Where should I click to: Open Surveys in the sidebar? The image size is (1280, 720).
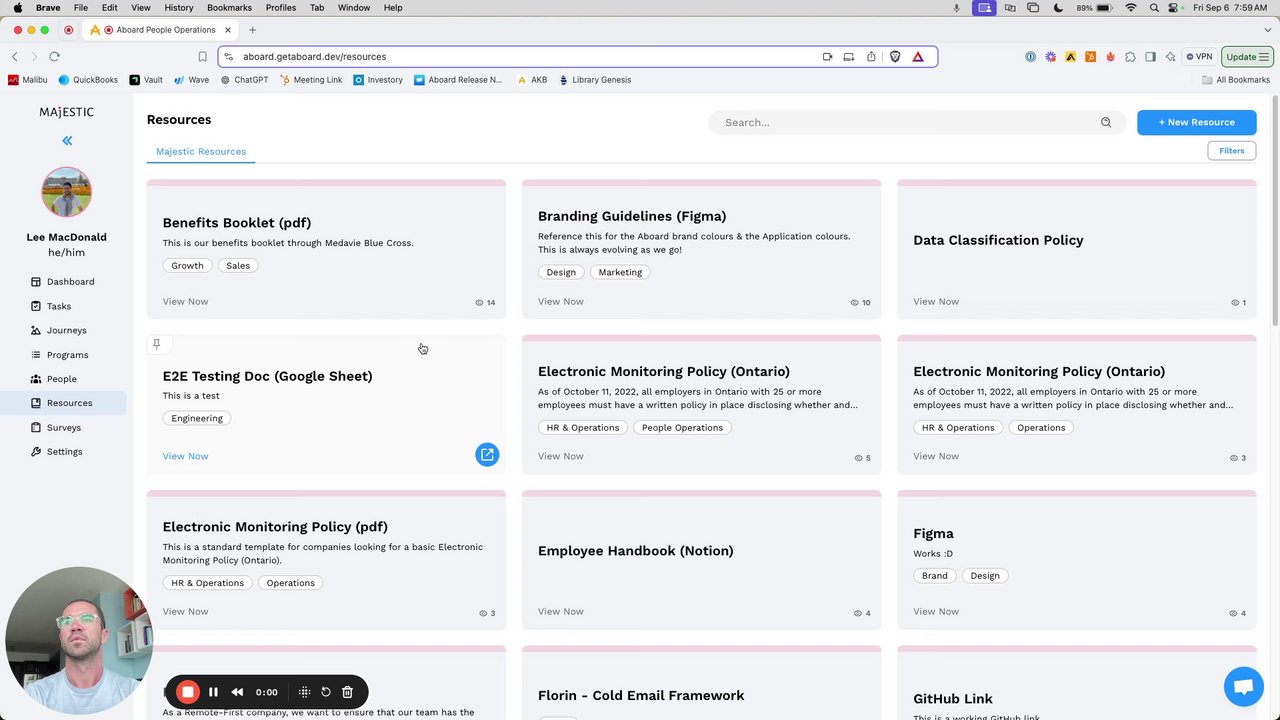point(64,428)
